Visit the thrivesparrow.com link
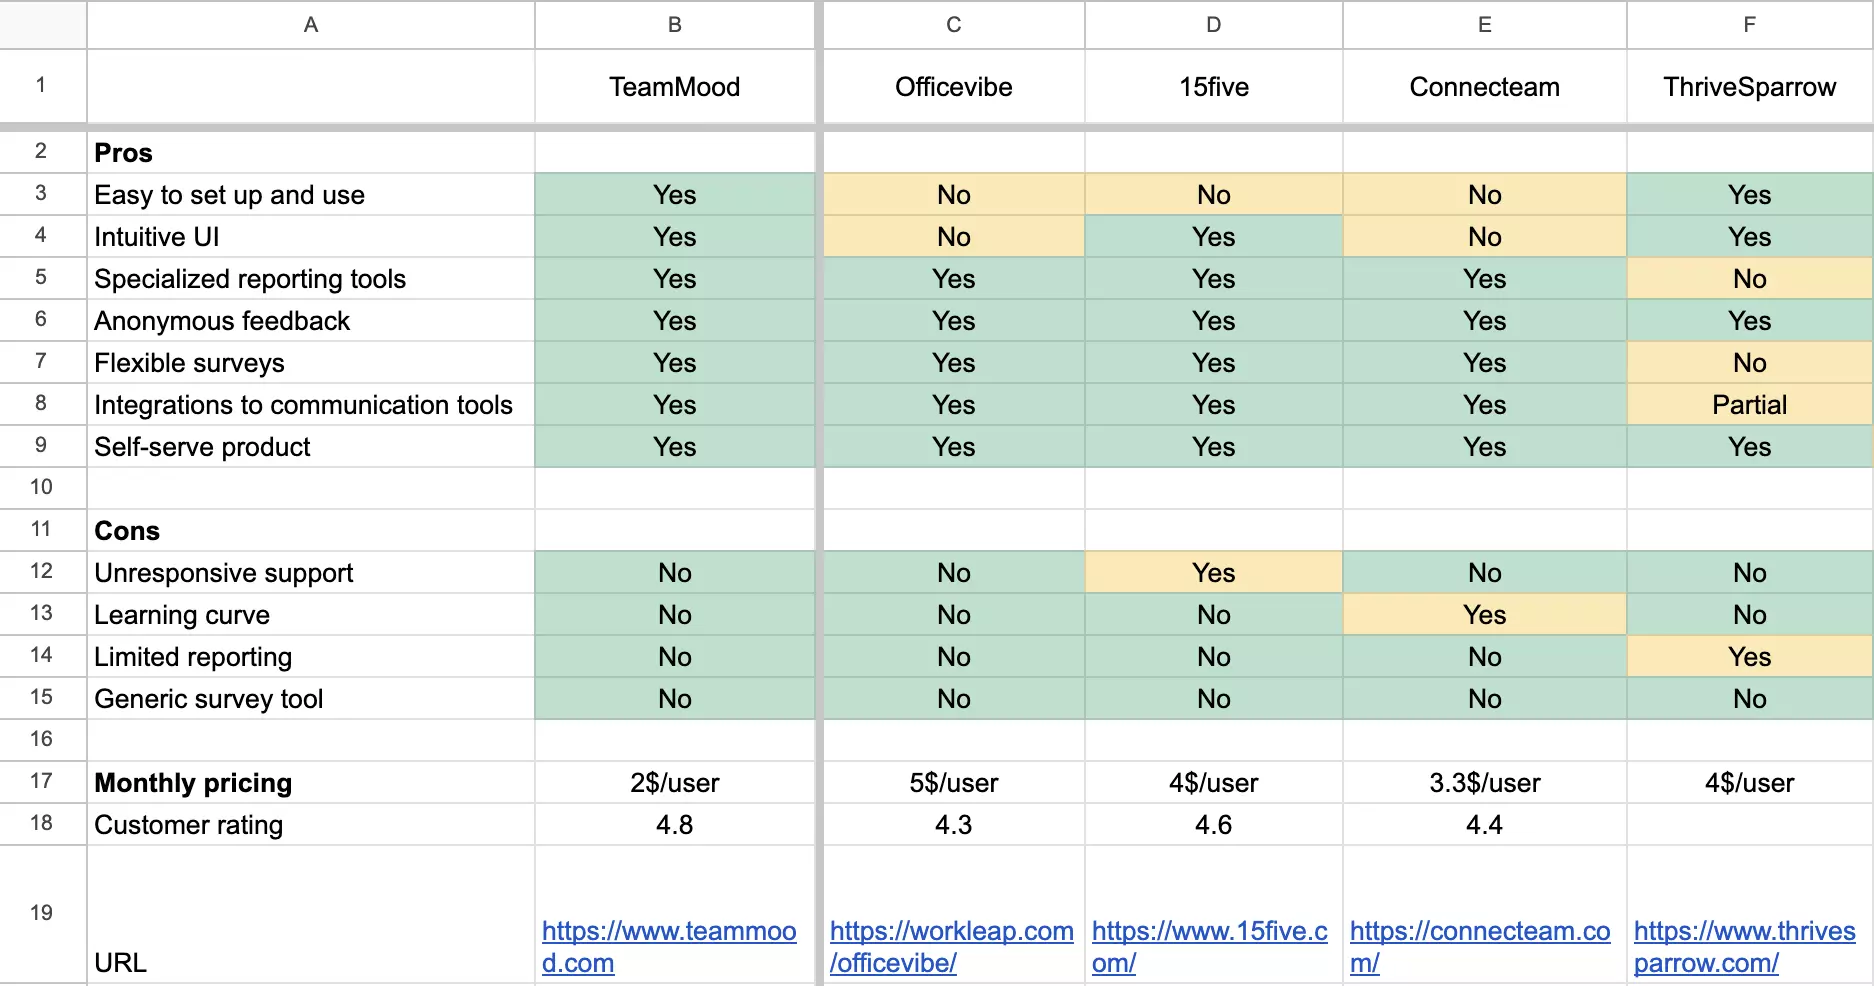Image resolution: width=1874 pixels, height=986 pixels. (x=1744, y=932)
